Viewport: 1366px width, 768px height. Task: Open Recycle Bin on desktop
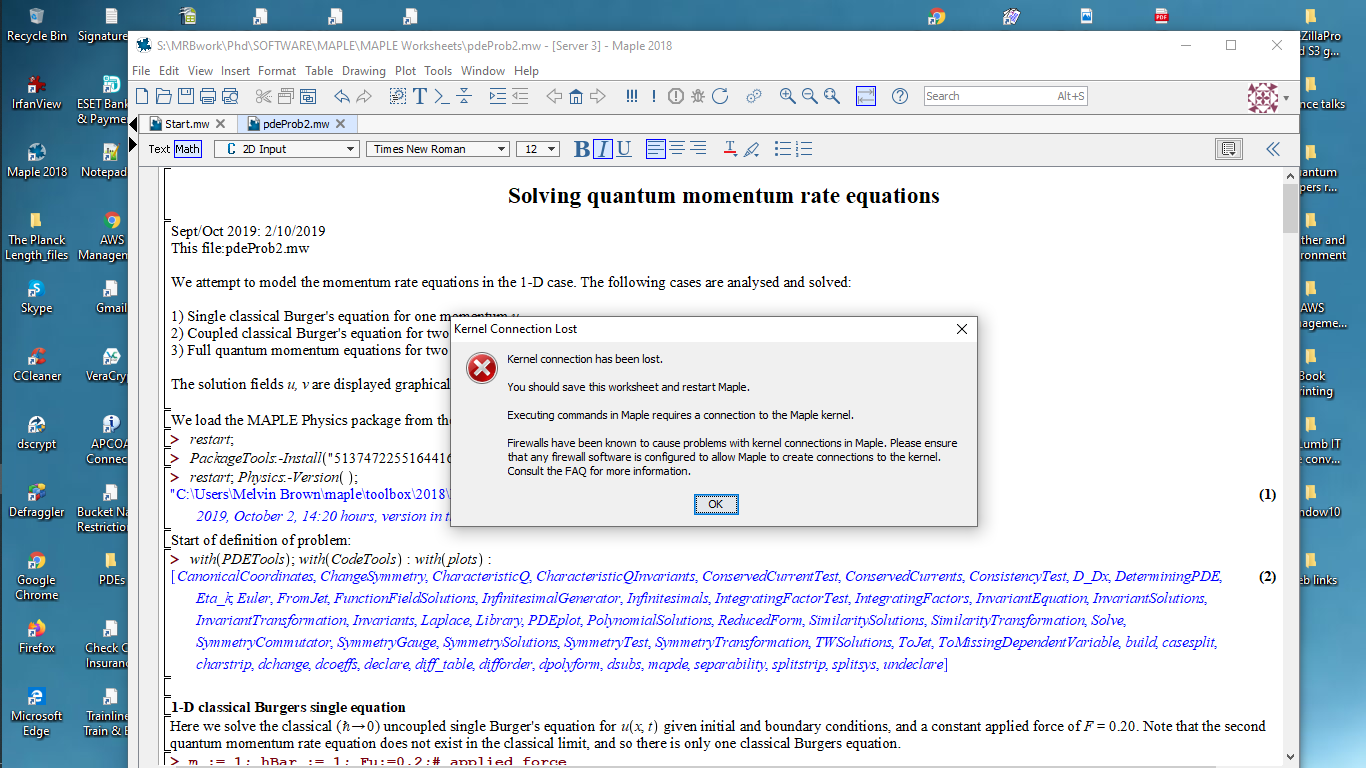[37, 24]
